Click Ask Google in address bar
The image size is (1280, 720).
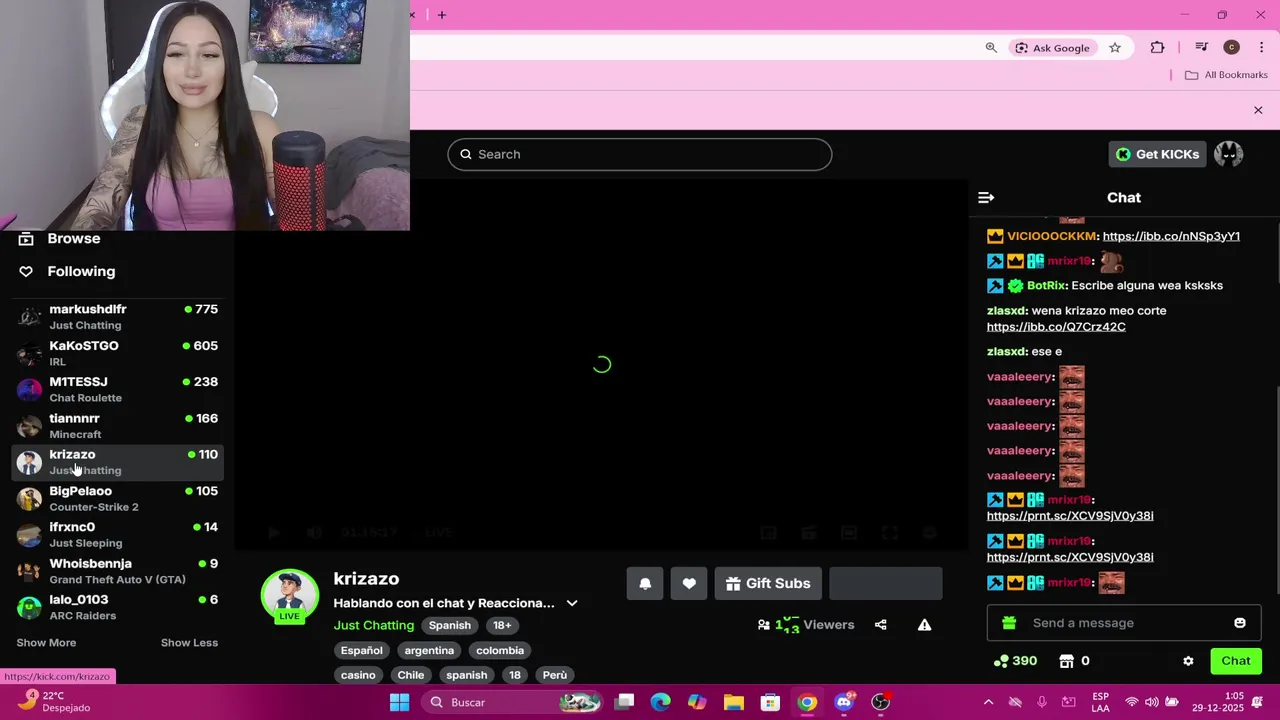[1052, 48]
